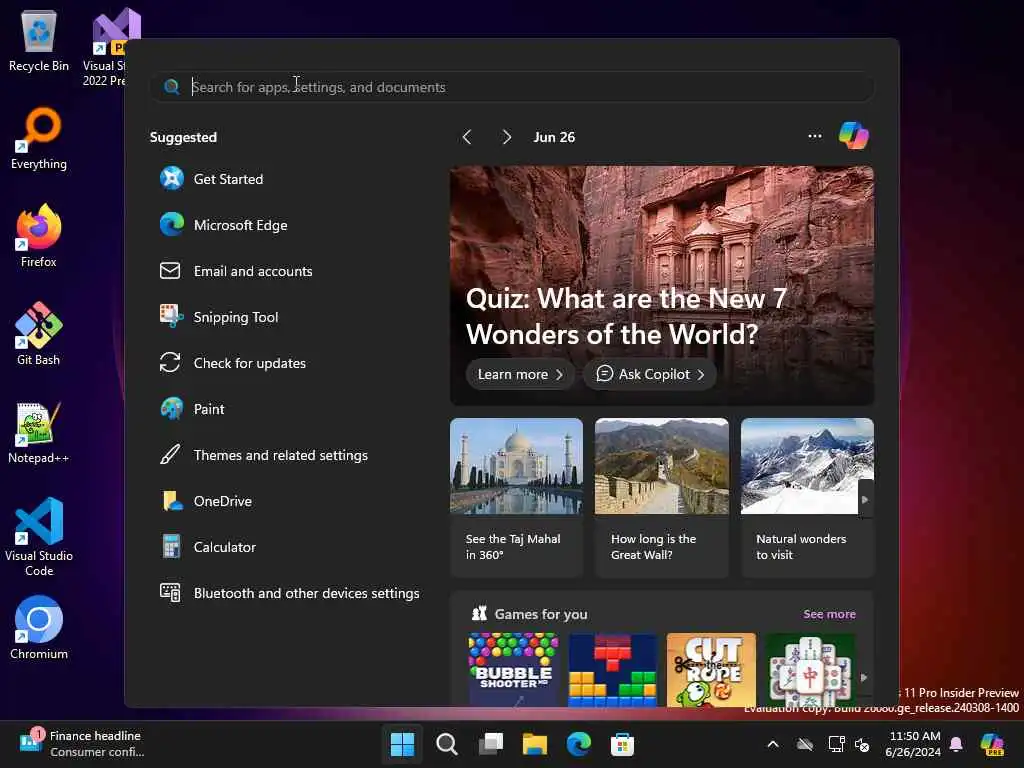Click Ask Copilot on the quiz card
Image resolution: width=1024 pixels, height=768 pixels.
tap(650, 374)
